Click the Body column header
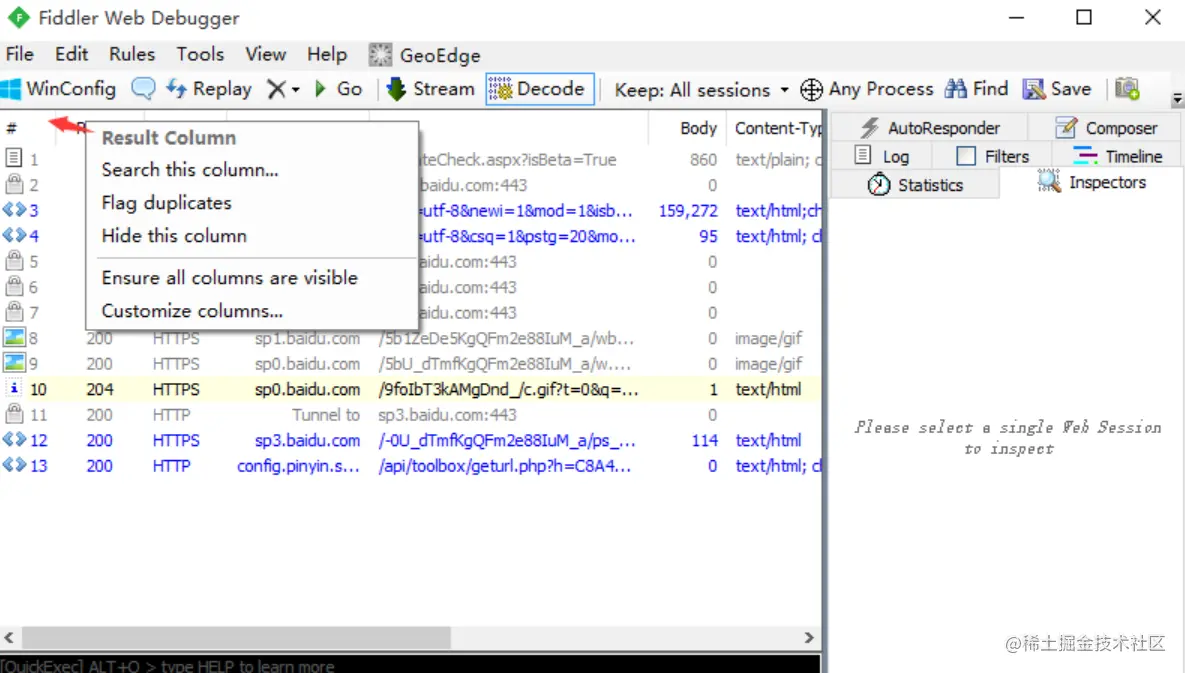Screen dimensions: 1185x673 click(x=698, y=128)
